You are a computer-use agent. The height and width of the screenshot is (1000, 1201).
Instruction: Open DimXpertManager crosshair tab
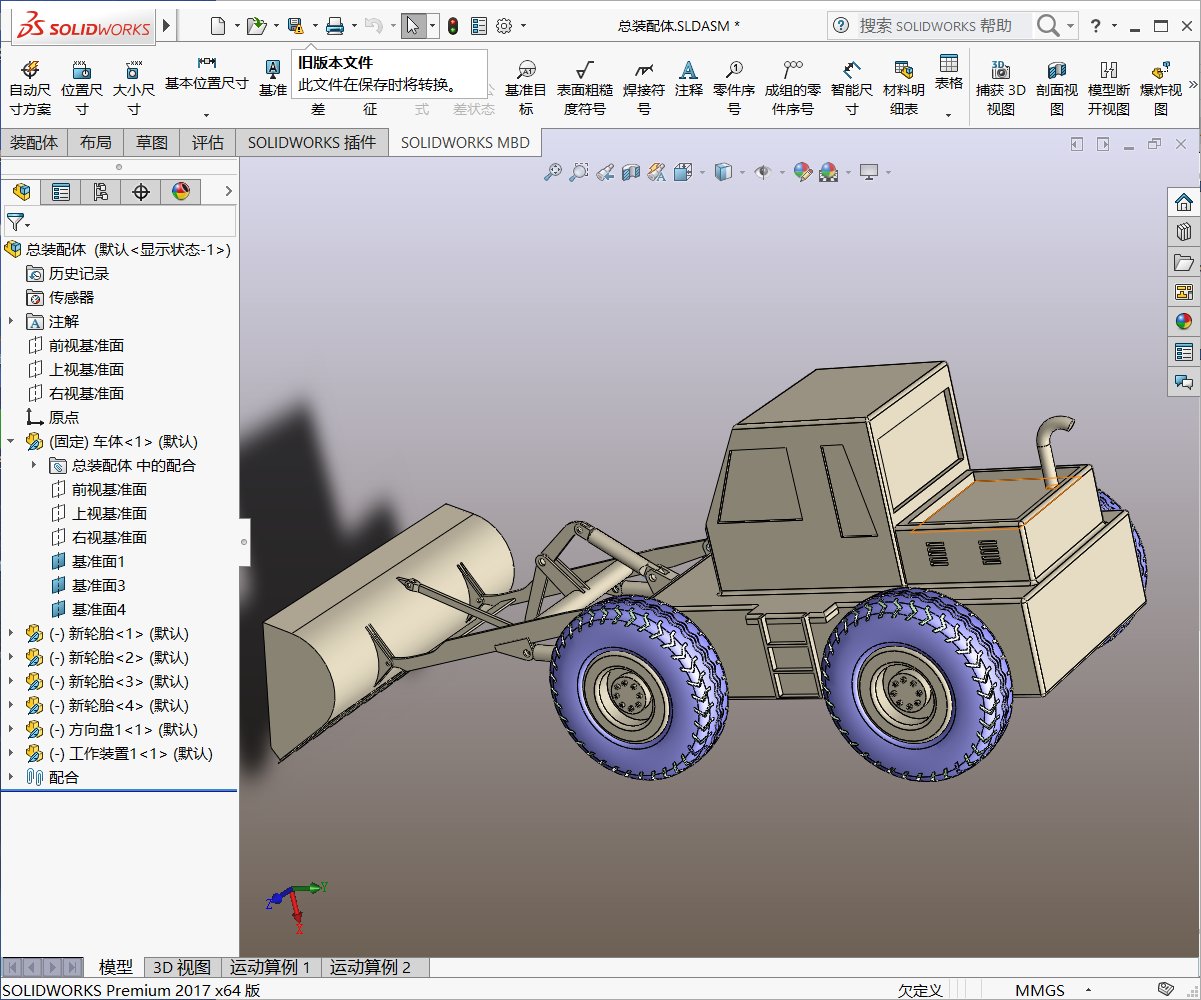pyautogui.click(x=141, y=191)
